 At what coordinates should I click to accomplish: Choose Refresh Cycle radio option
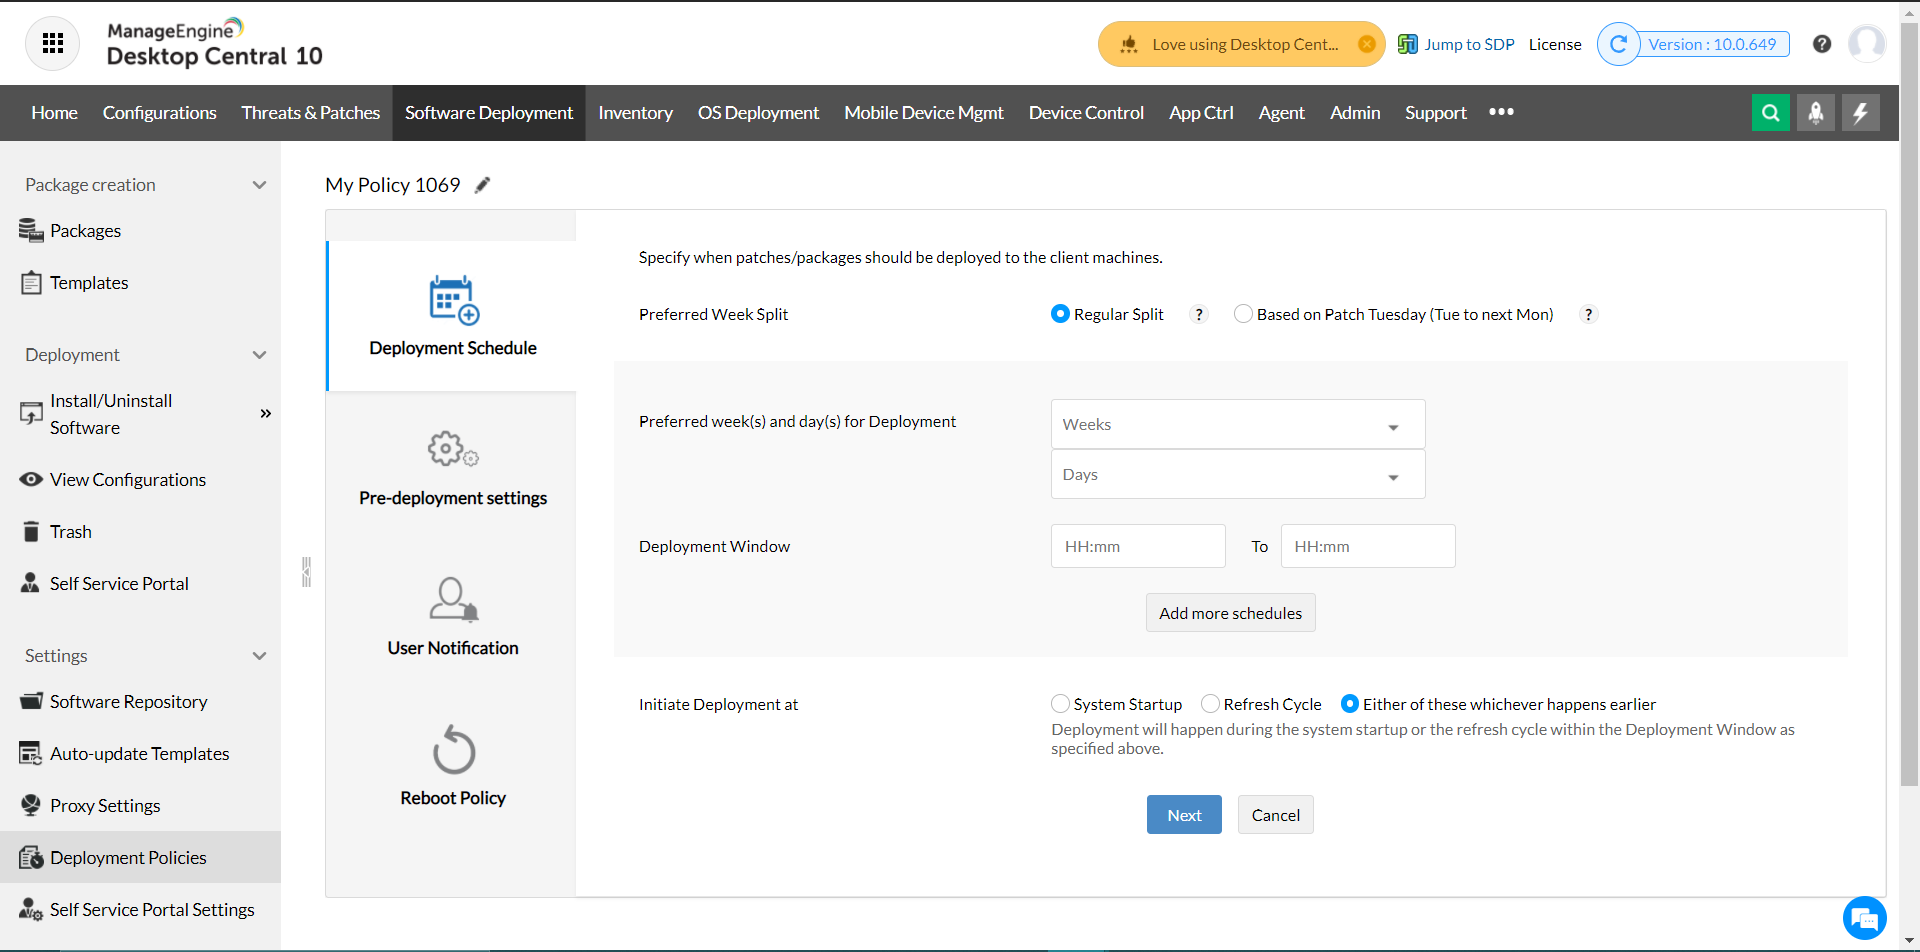tap(1211, 704)
